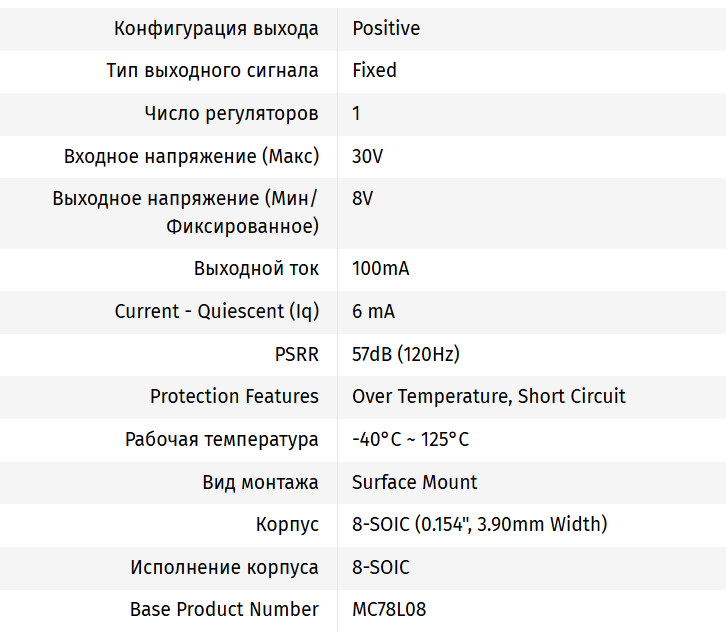
Task: Click the 'Входное напряжение (Макс)' label
Action: coord(191,156)
